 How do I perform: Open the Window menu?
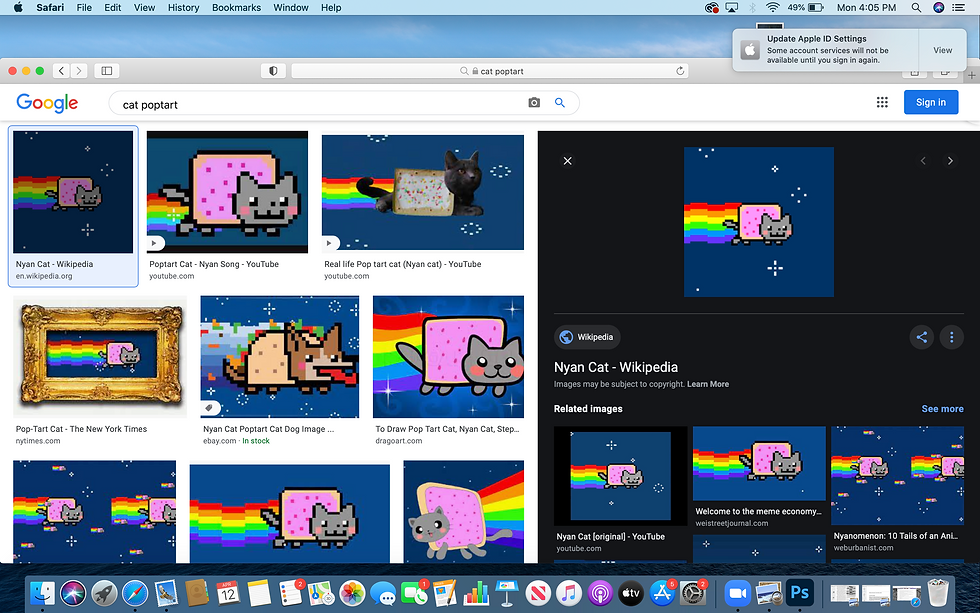click(291, 7)
